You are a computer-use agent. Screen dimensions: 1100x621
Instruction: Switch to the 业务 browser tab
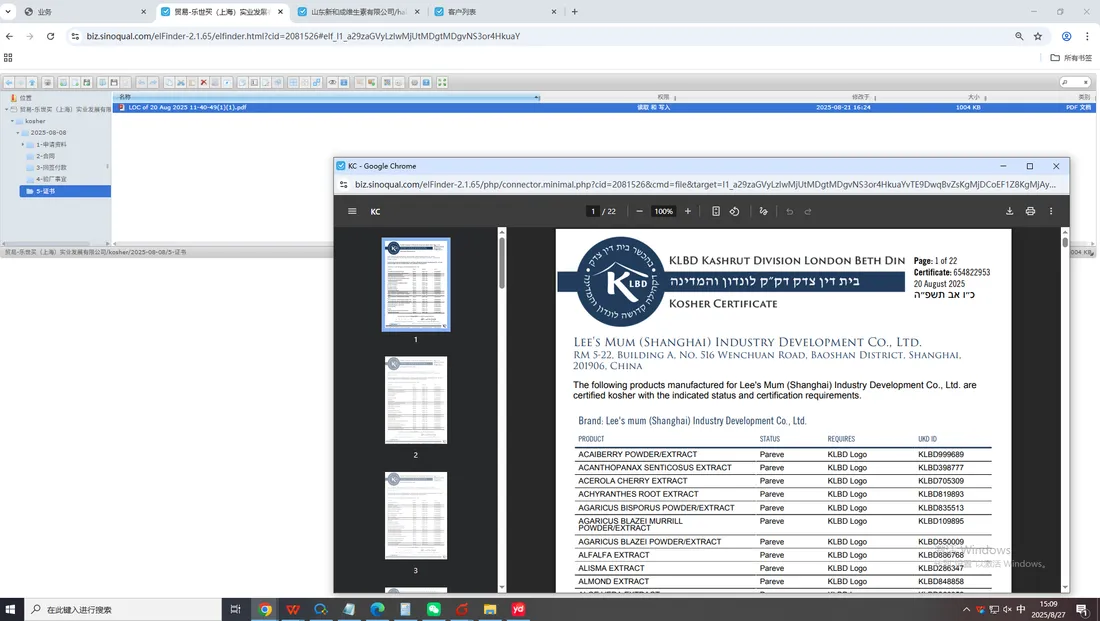pyautogui.click(x=83, y=12)
